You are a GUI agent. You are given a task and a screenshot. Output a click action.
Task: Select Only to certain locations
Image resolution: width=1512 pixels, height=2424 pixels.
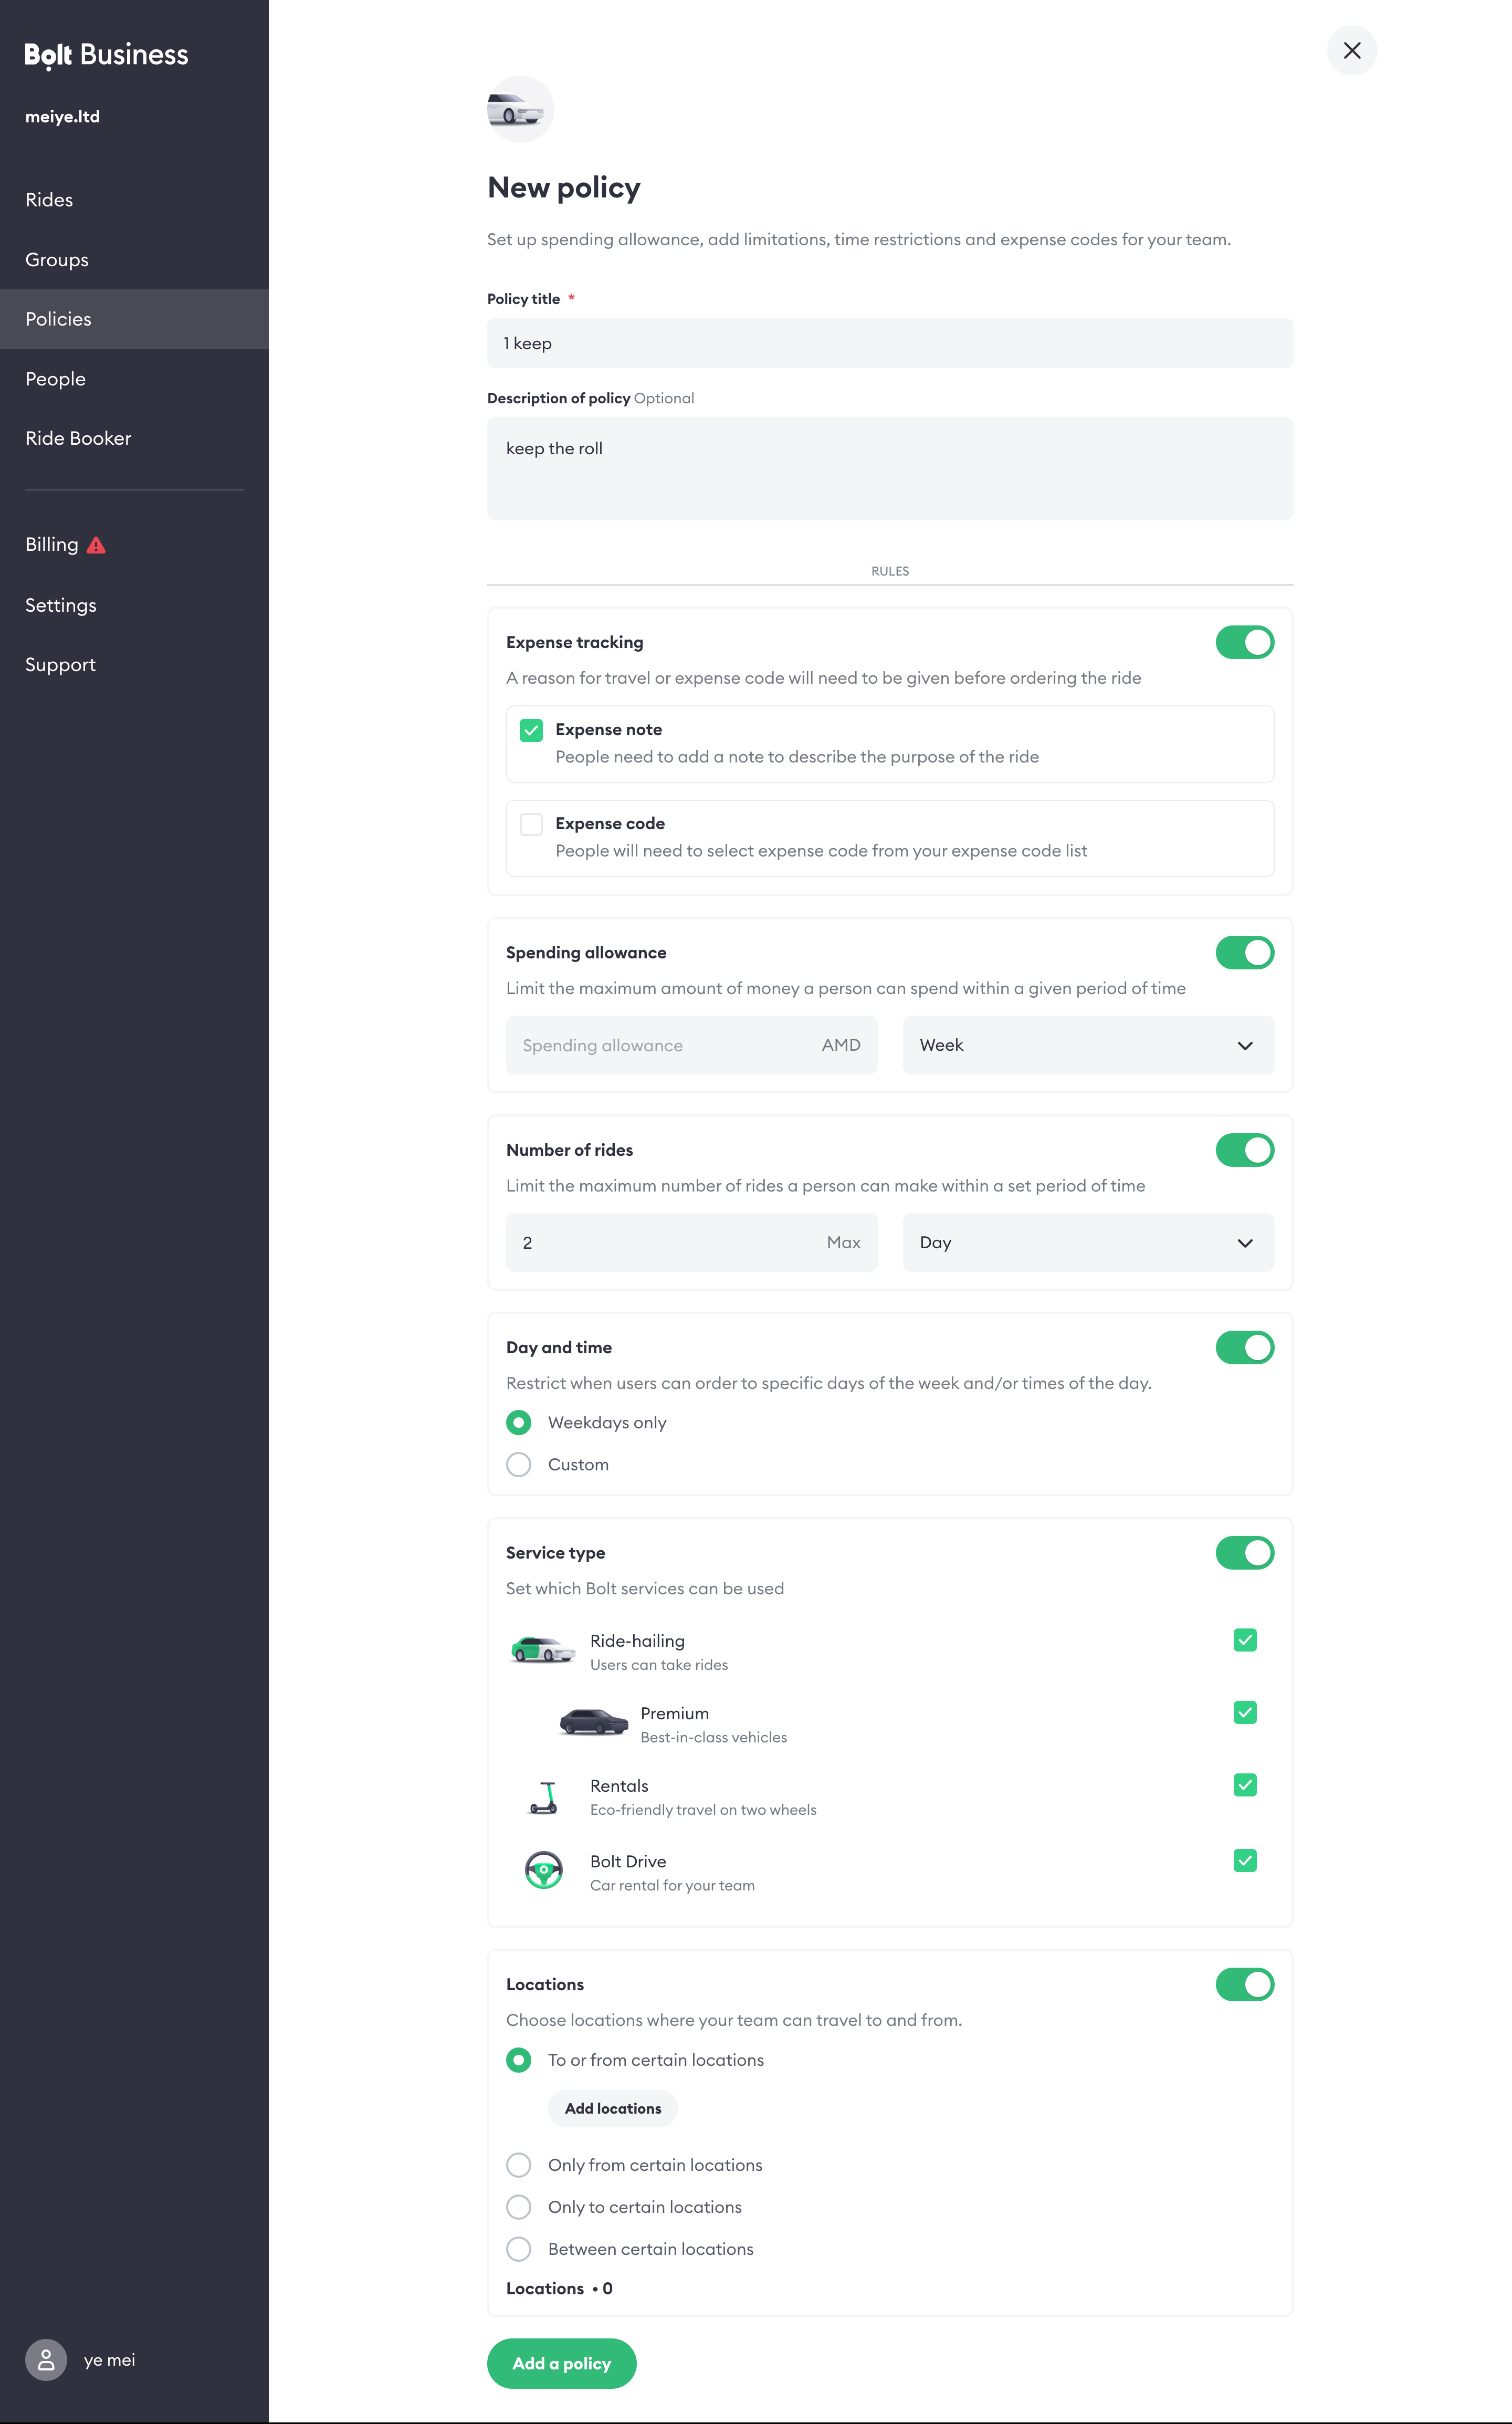tap(518, 2207)
